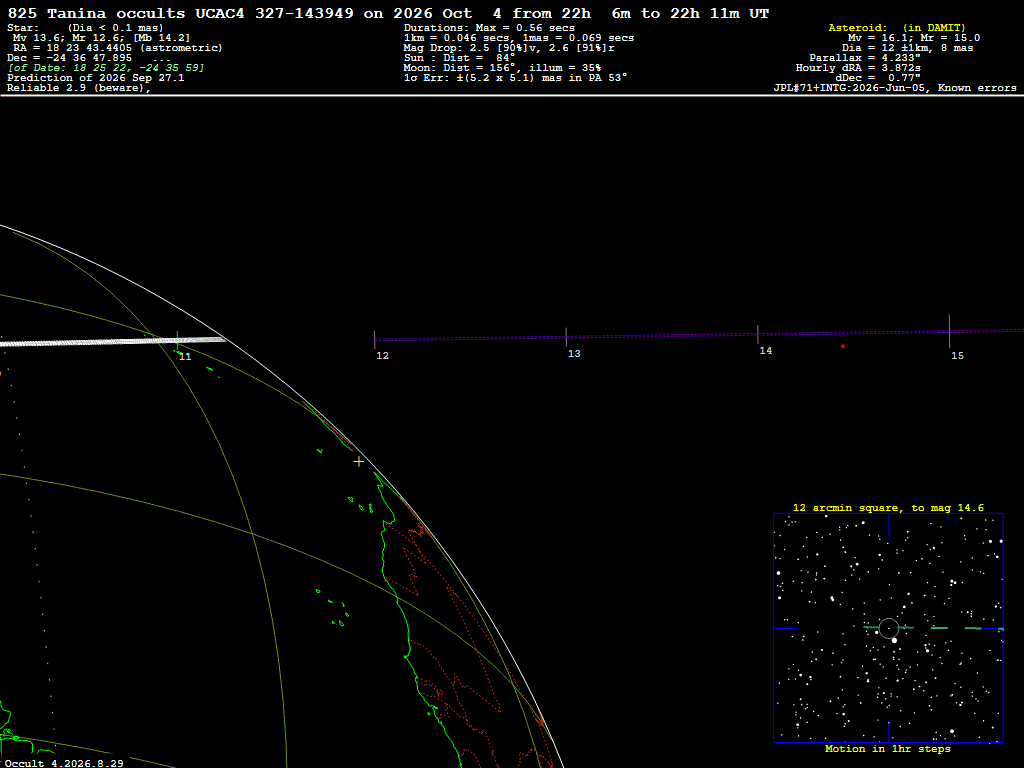
Task: Click the 12 arcmin star finder chart
Action: point(888,628)
